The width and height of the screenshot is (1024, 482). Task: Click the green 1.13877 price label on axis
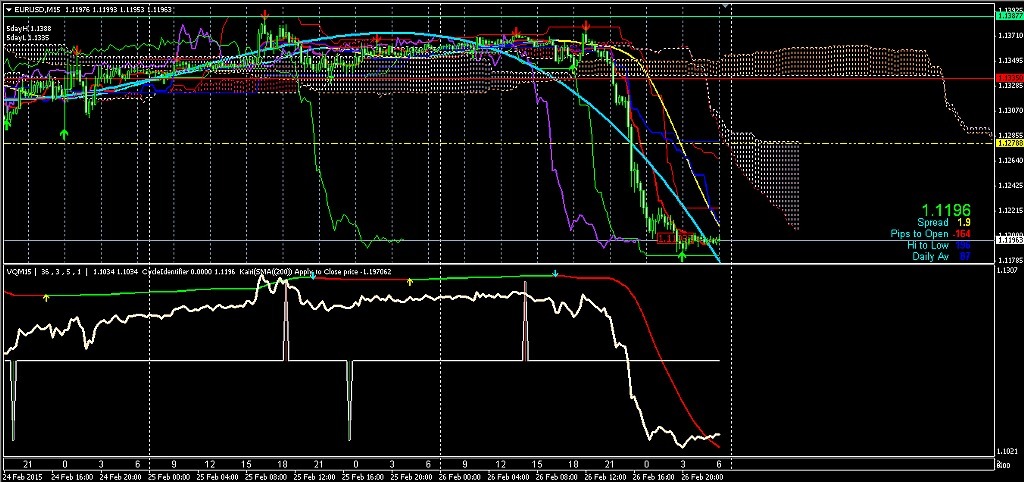tap(1008, 18)
